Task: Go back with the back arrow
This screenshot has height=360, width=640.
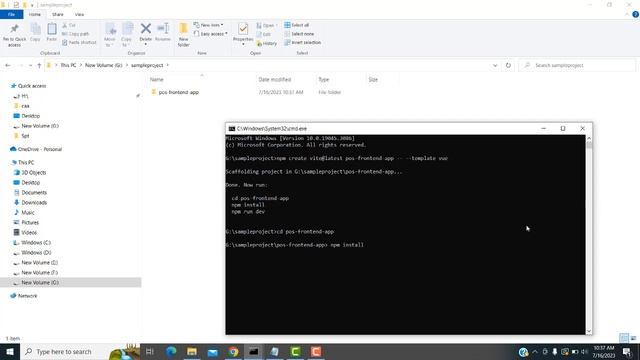Action: coord(8,65)
